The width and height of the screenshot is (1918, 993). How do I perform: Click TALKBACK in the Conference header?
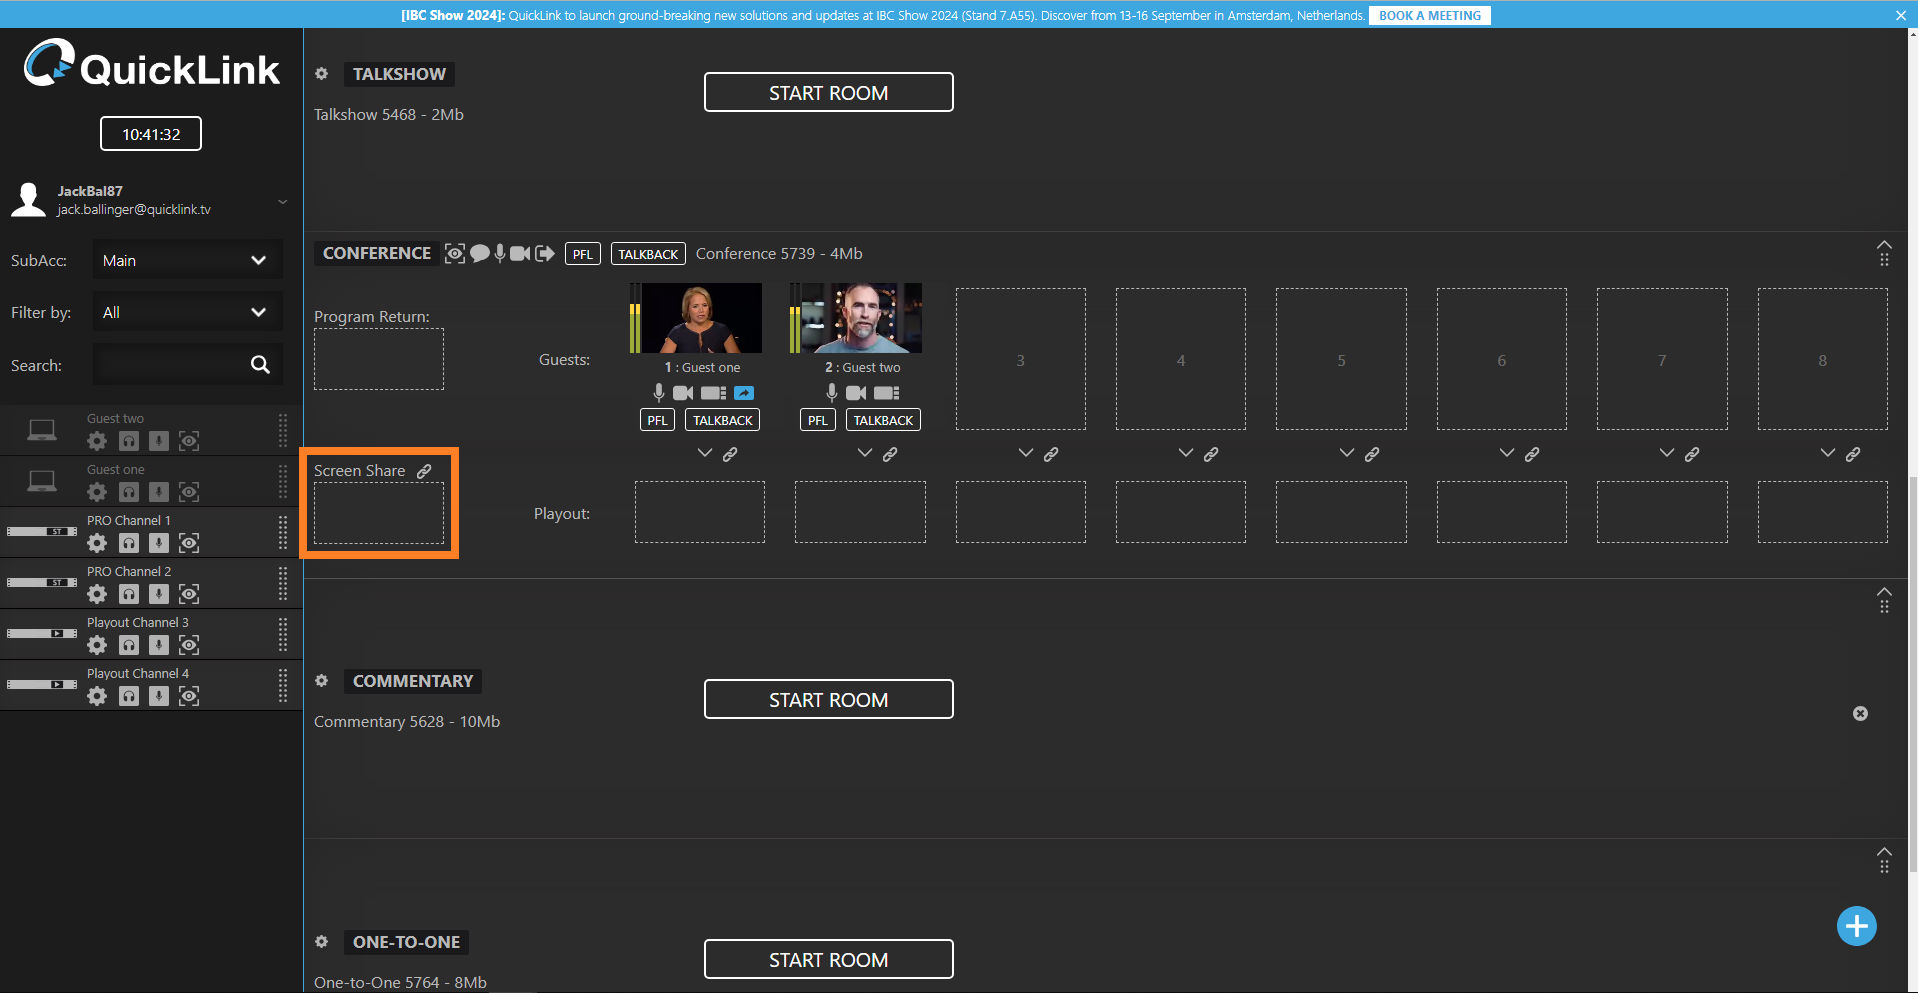point(648,254)
